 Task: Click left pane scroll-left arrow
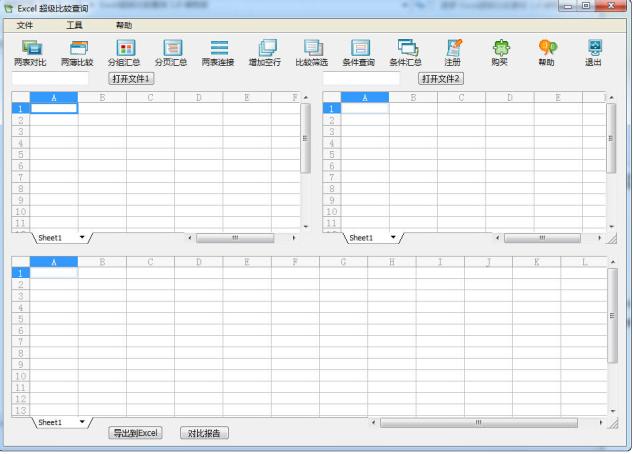click(190, 238)
